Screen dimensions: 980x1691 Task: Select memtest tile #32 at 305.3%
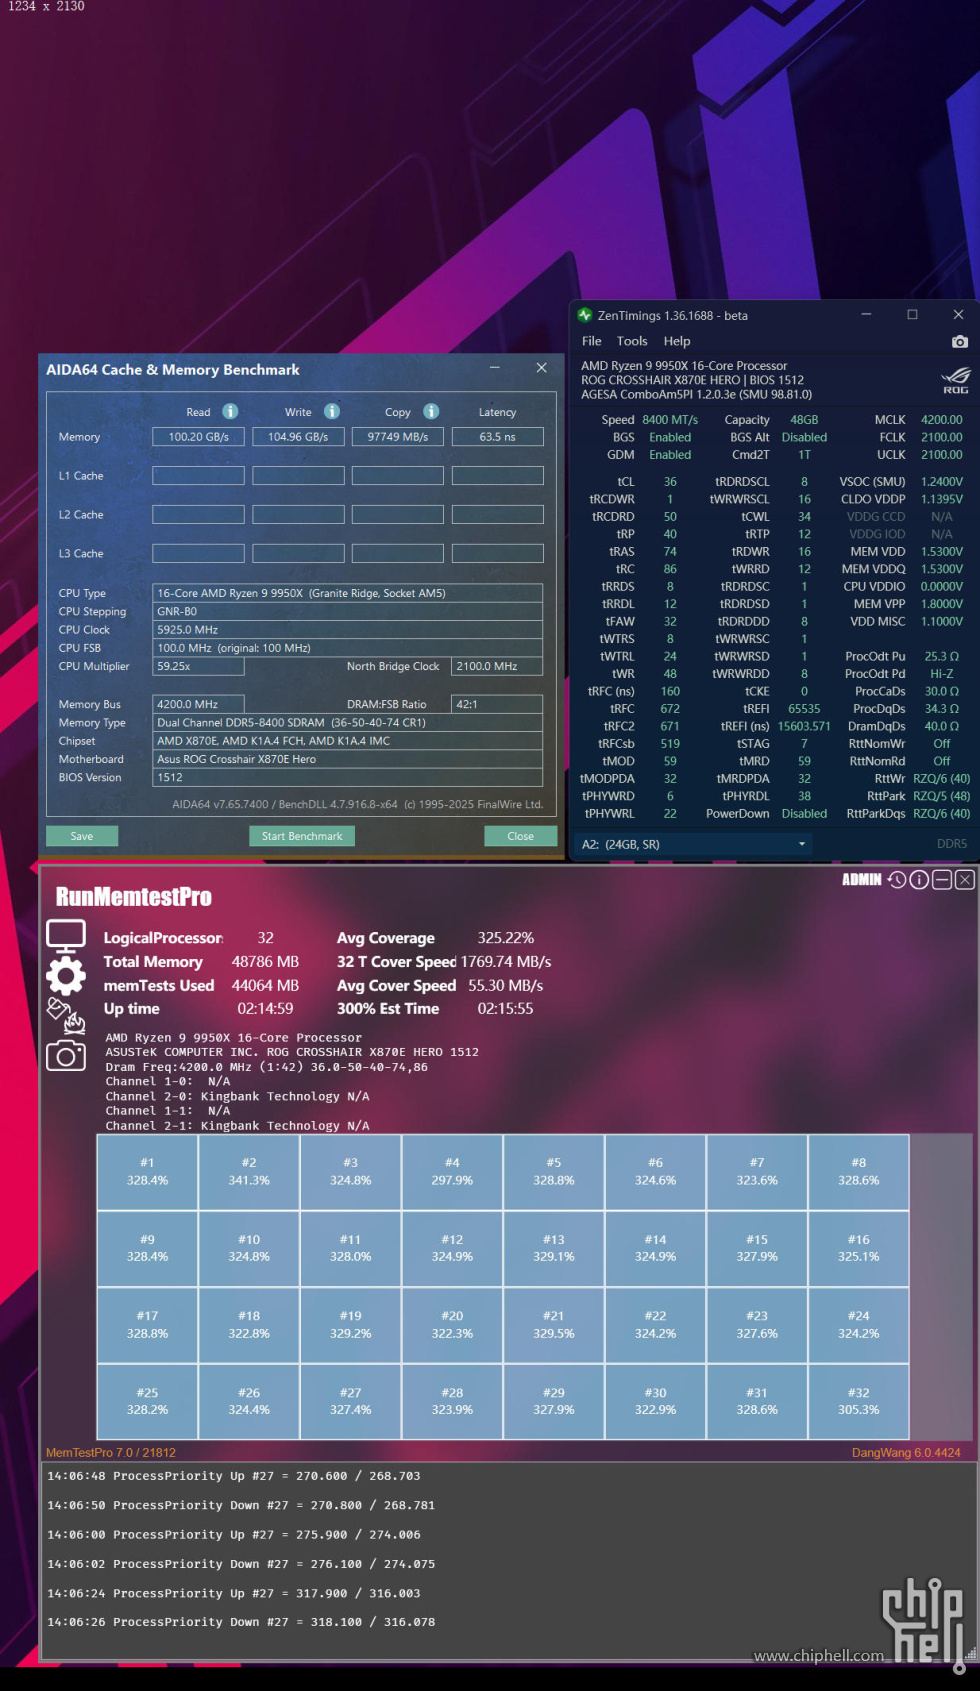point(859,1401)
